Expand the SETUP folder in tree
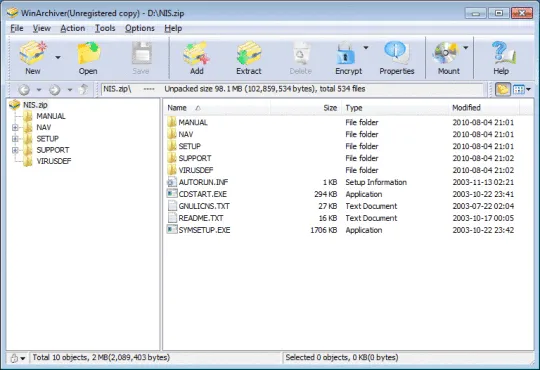This screenshot has height=370, width=540. [15, 139]
